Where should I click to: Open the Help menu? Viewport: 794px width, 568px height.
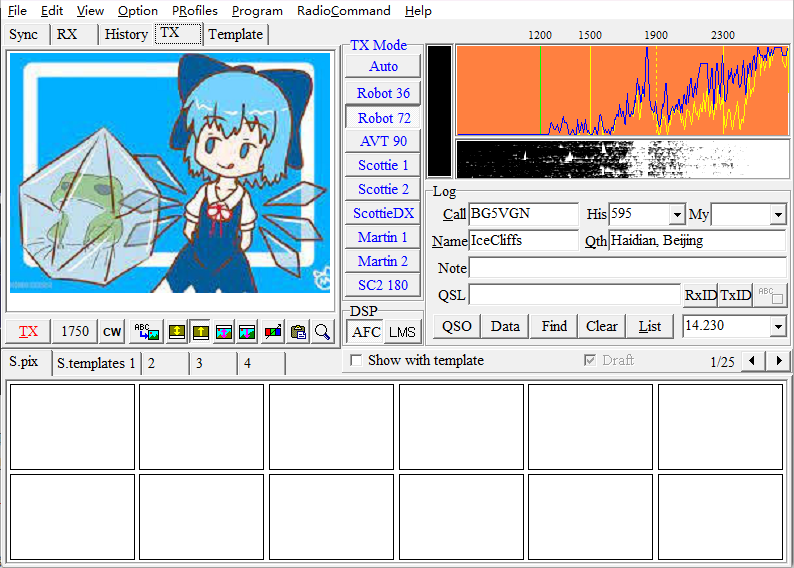(418, 11)
